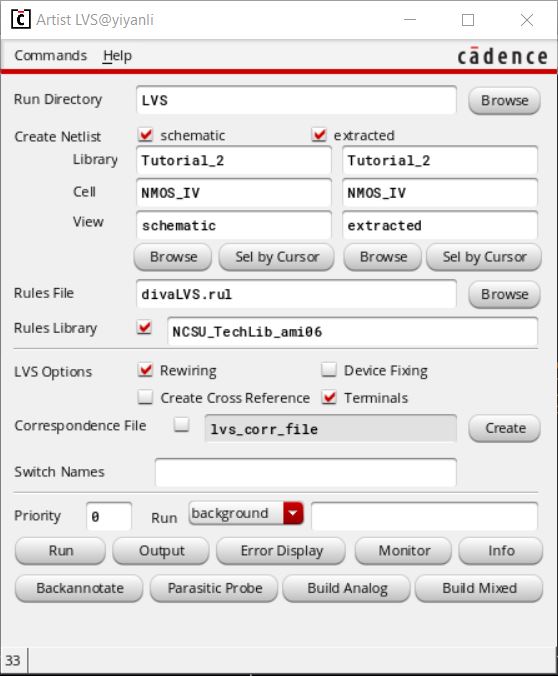Click the Build Analog button

point(347,588)
